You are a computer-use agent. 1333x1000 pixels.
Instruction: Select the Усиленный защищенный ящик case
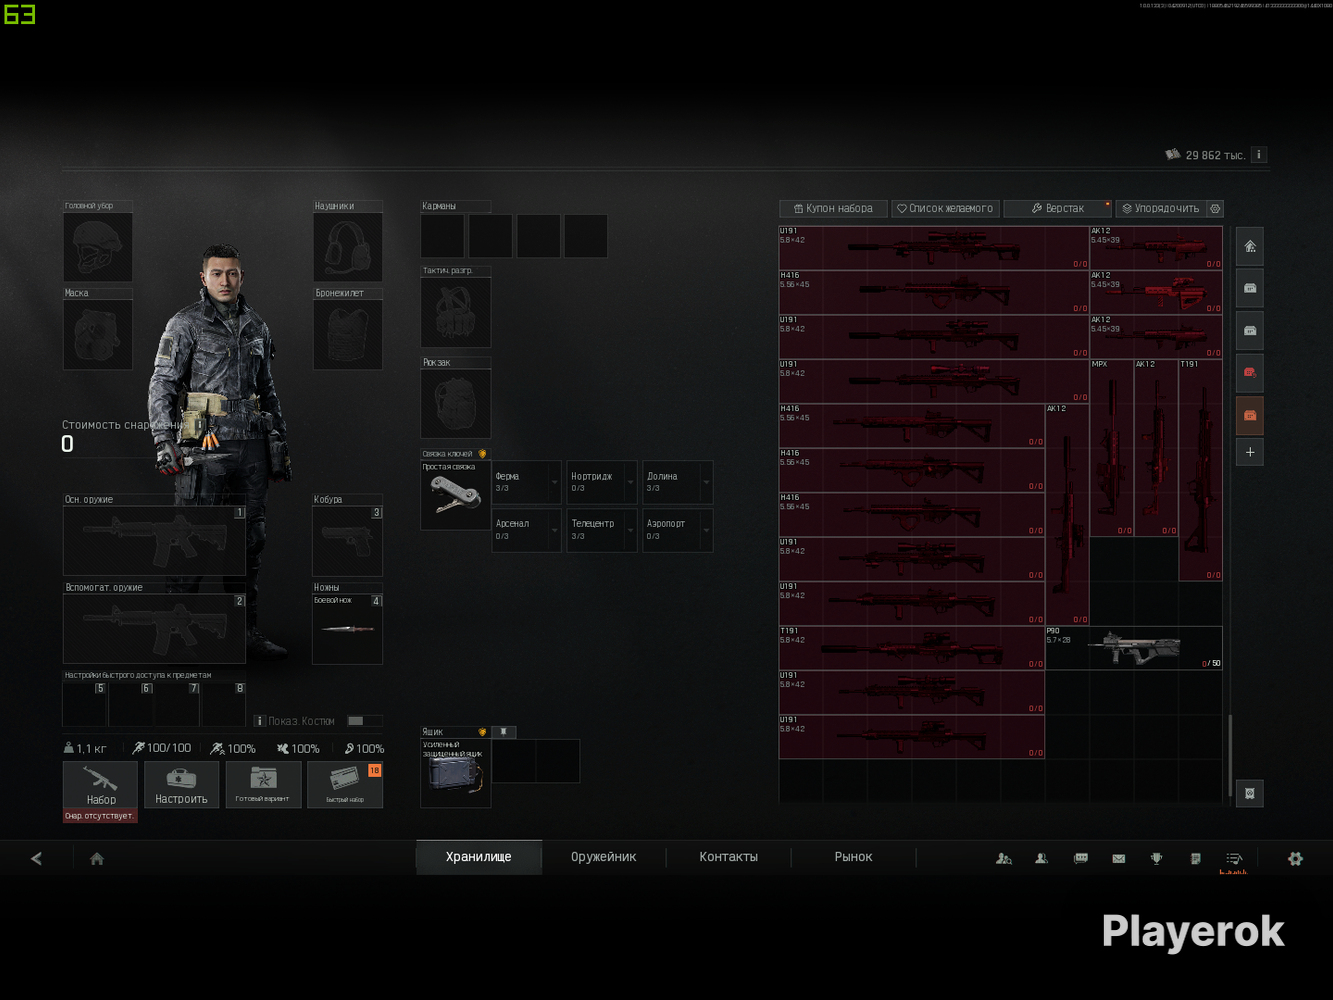click(x=456, y=773)
